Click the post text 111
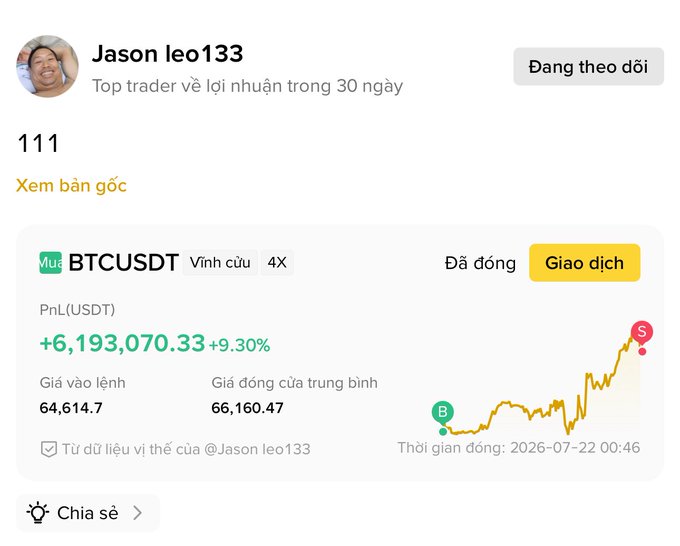This screenshot has height=546, width=680. click(38, 144)
